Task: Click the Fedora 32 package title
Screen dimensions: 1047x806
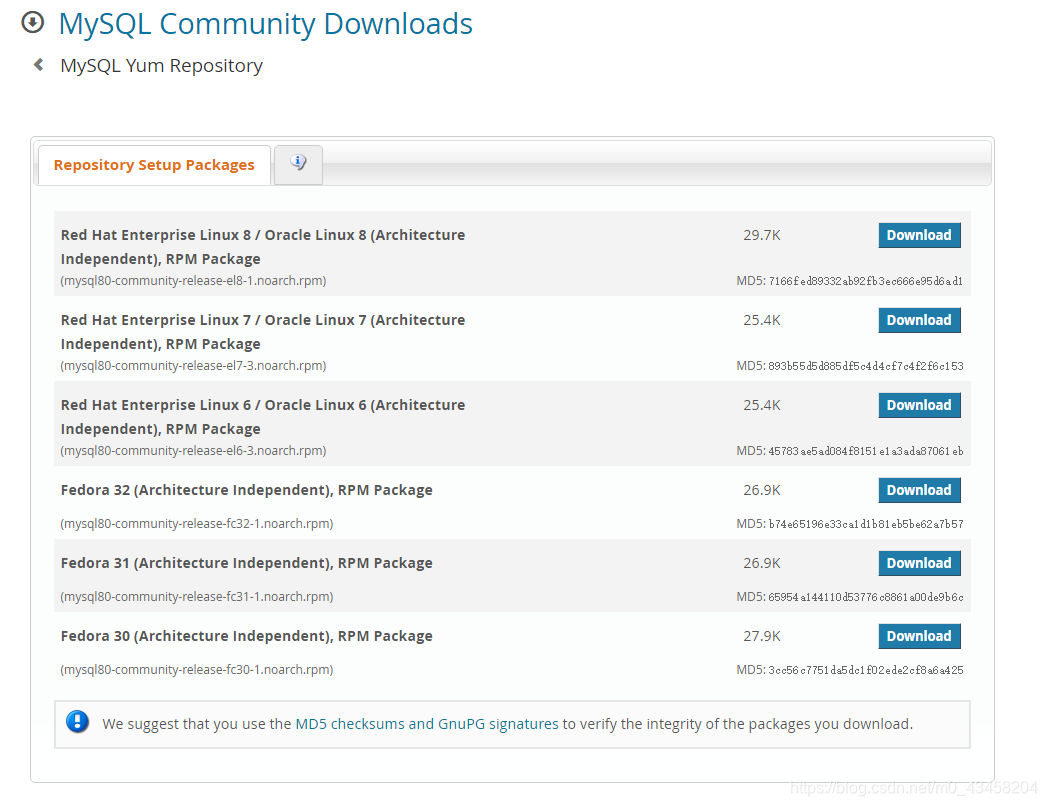Action: (x=246, y=490)
